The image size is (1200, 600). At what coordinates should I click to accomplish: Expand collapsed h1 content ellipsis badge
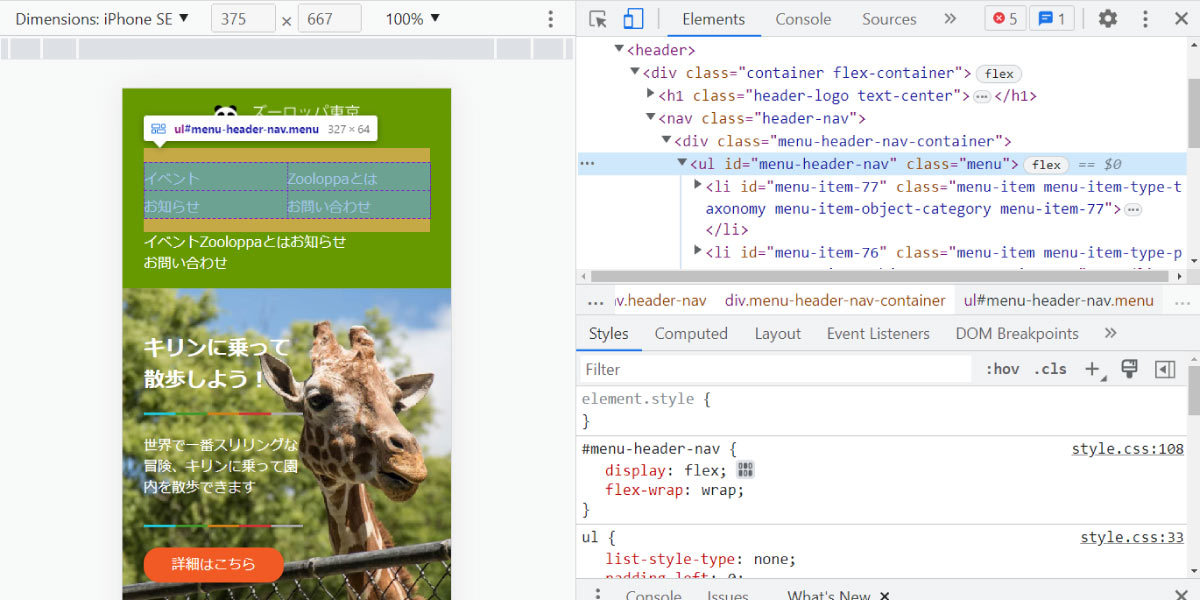point(981,96)
